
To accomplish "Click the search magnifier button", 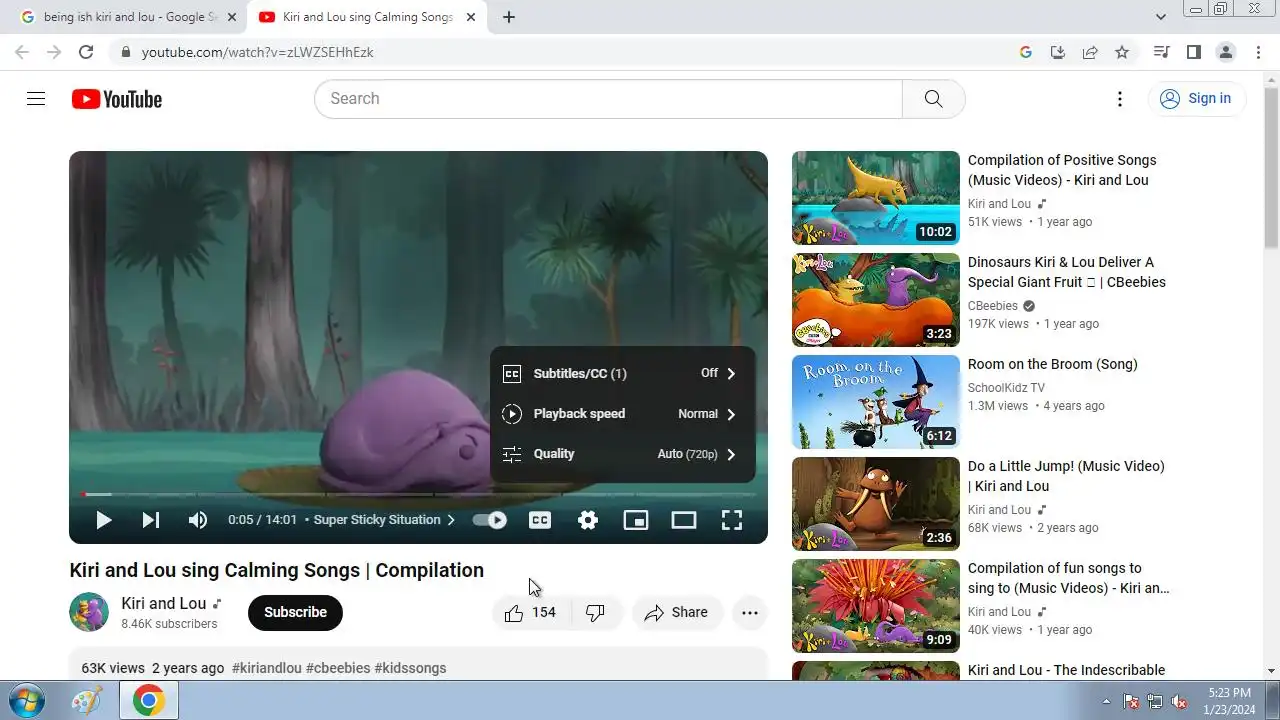I will (x=933, y=98).
